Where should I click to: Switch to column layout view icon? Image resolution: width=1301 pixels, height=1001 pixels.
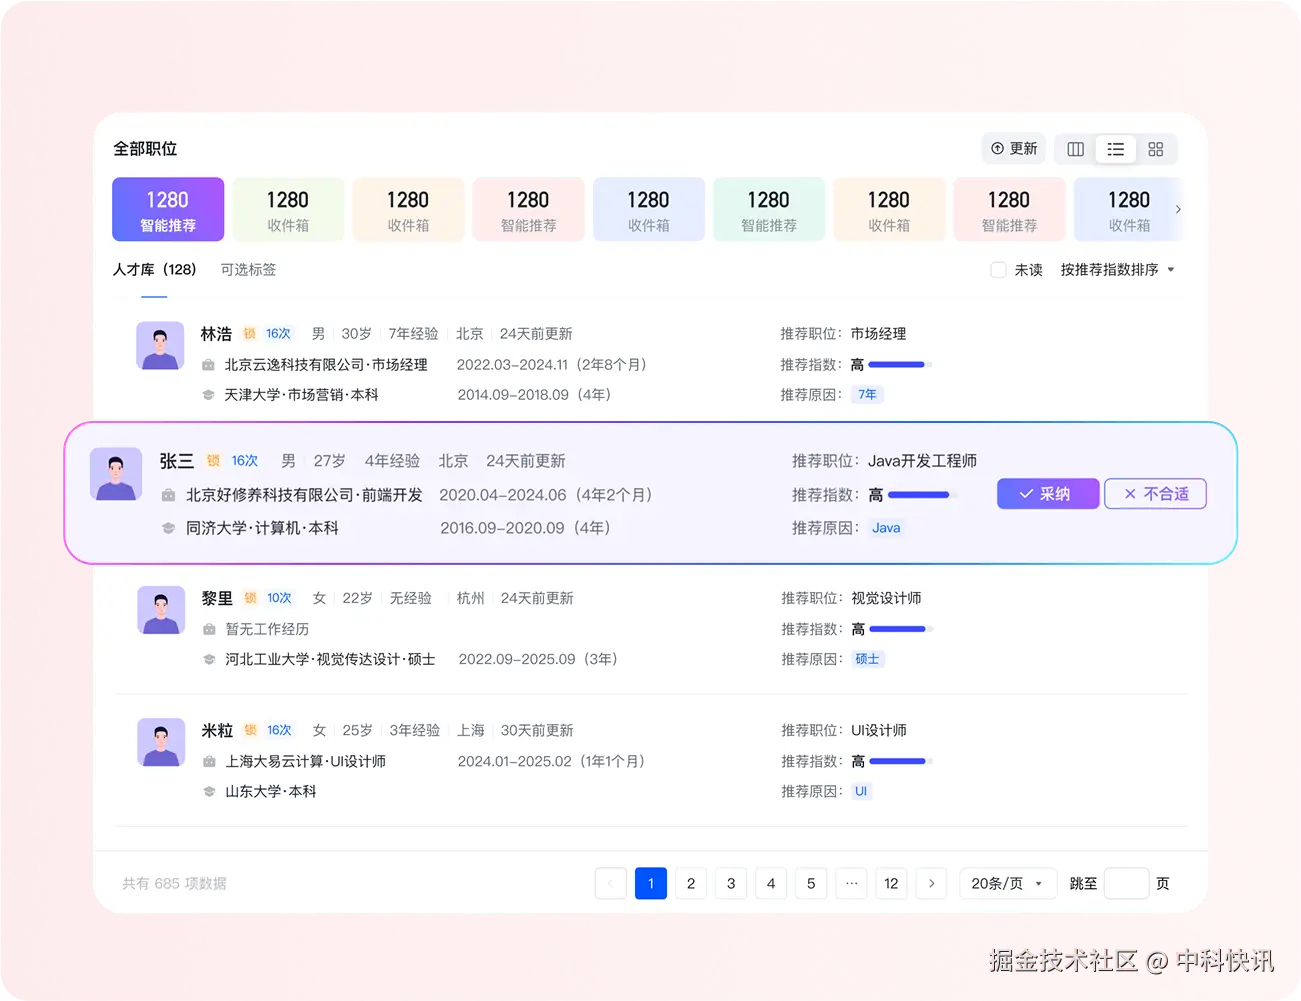1075,149
